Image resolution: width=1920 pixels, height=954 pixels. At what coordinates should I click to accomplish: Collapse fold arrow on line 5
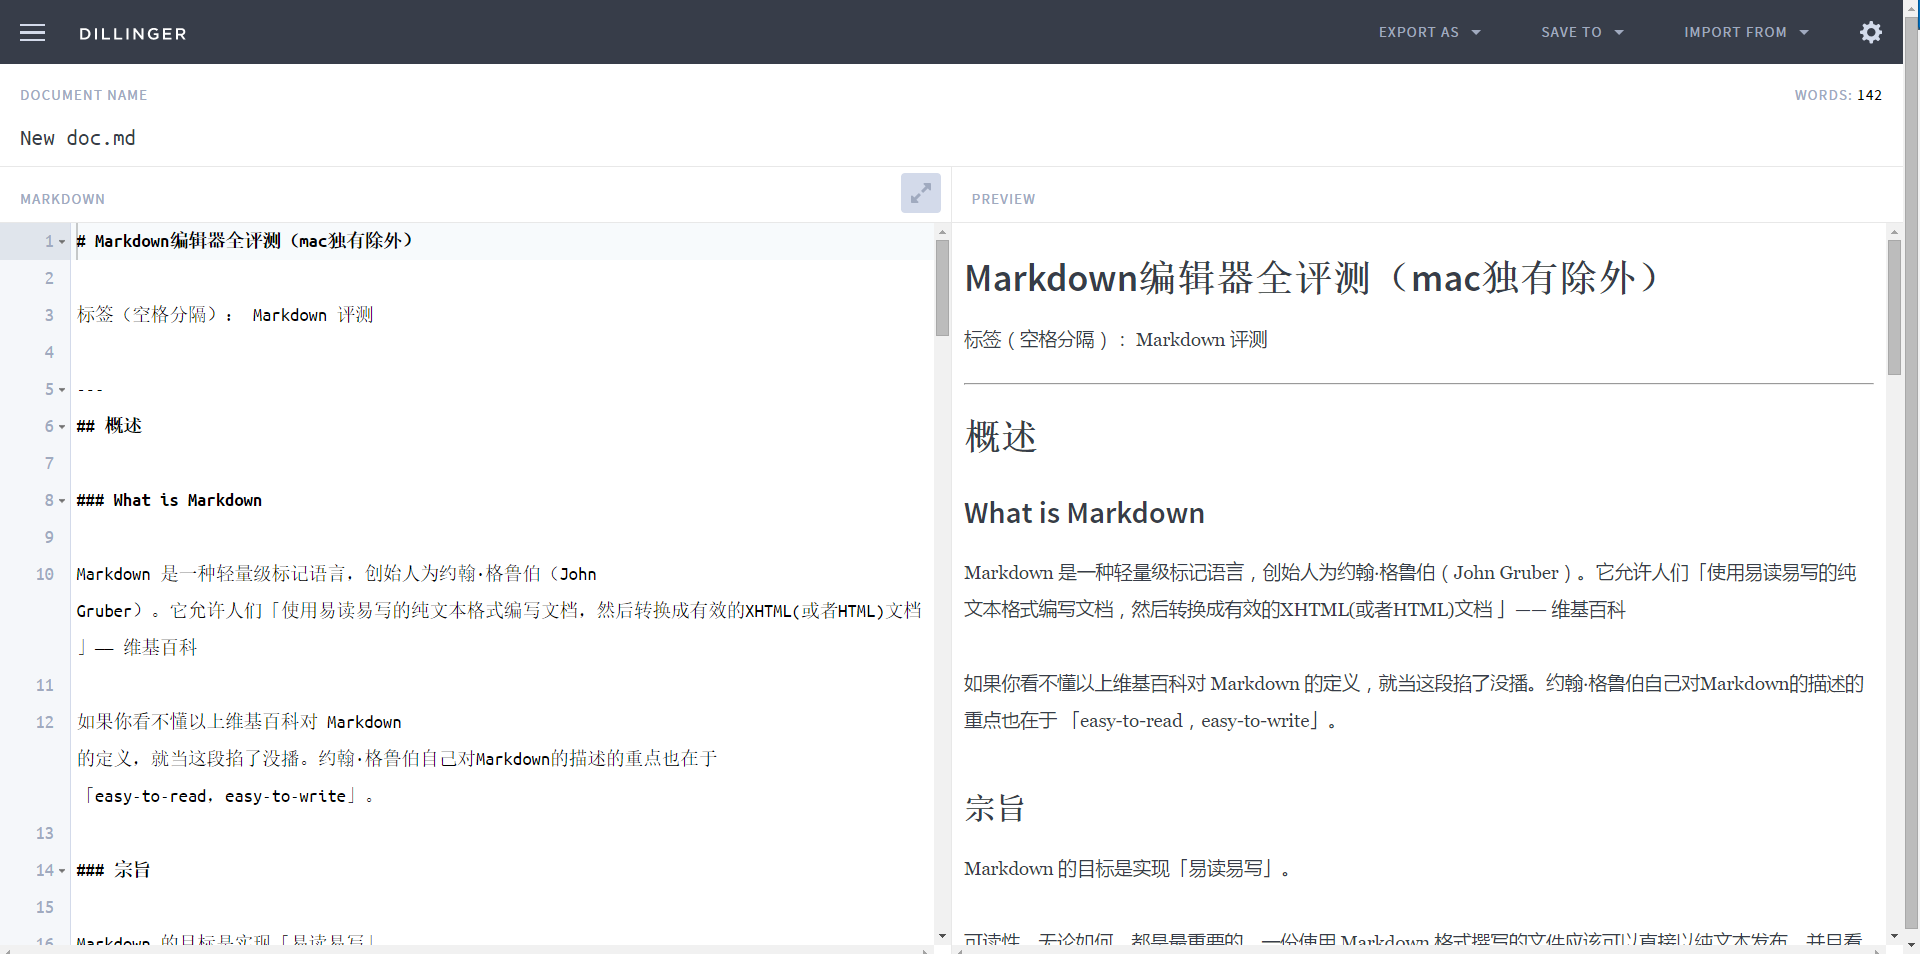(62, 390)
